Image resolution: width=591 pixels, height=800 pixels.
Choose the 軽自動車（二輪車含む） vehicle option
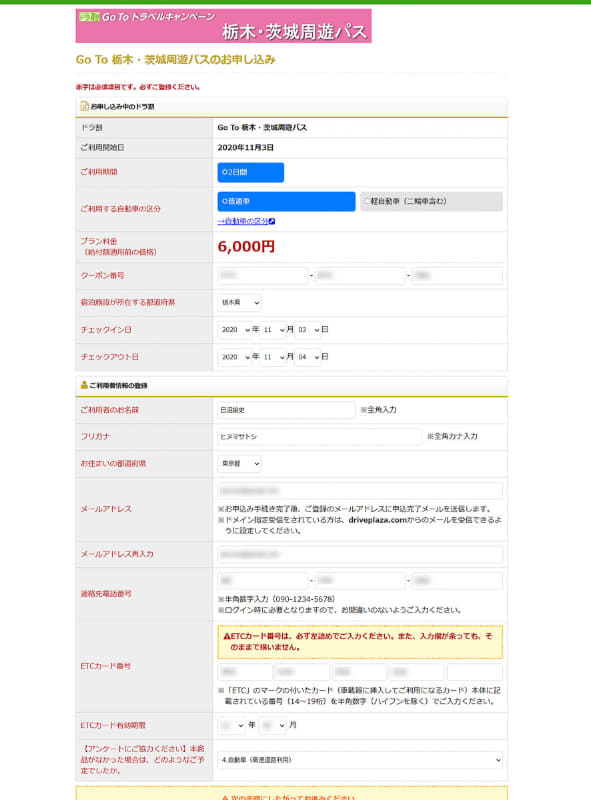[x=431, y=202]
